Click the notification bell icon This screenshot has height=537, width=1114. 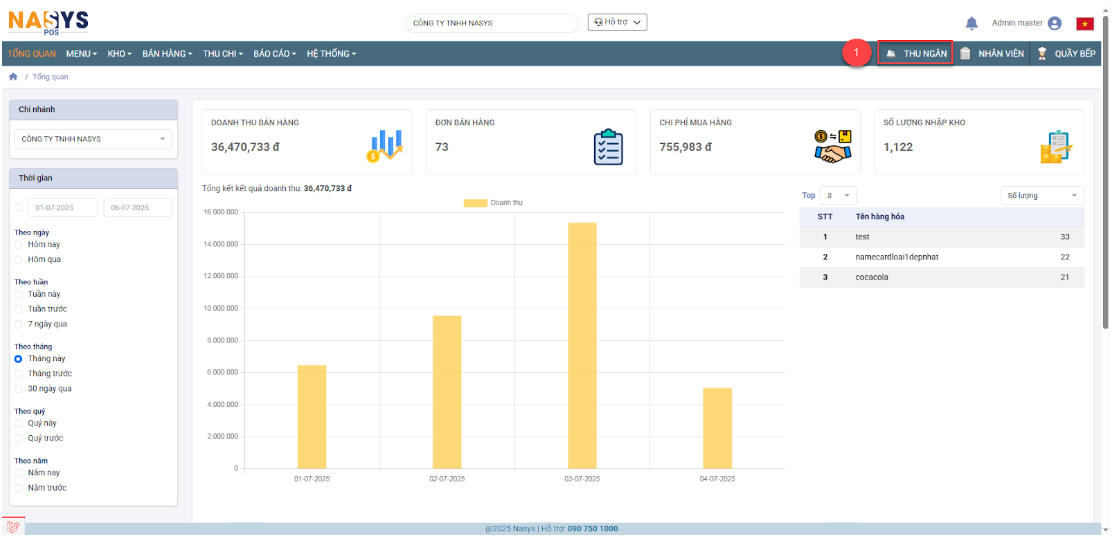point(971,23)
